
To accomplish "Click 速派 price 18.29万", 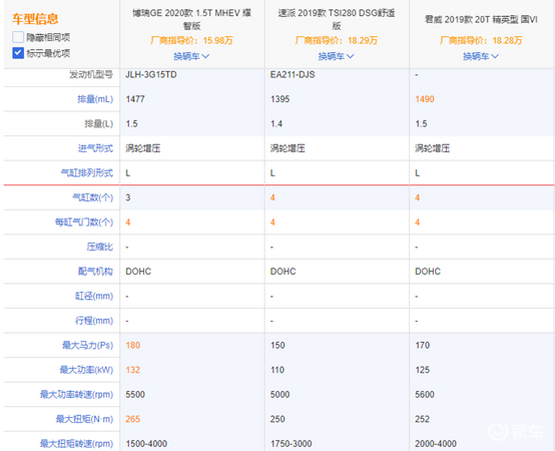I will pos(336,40).
